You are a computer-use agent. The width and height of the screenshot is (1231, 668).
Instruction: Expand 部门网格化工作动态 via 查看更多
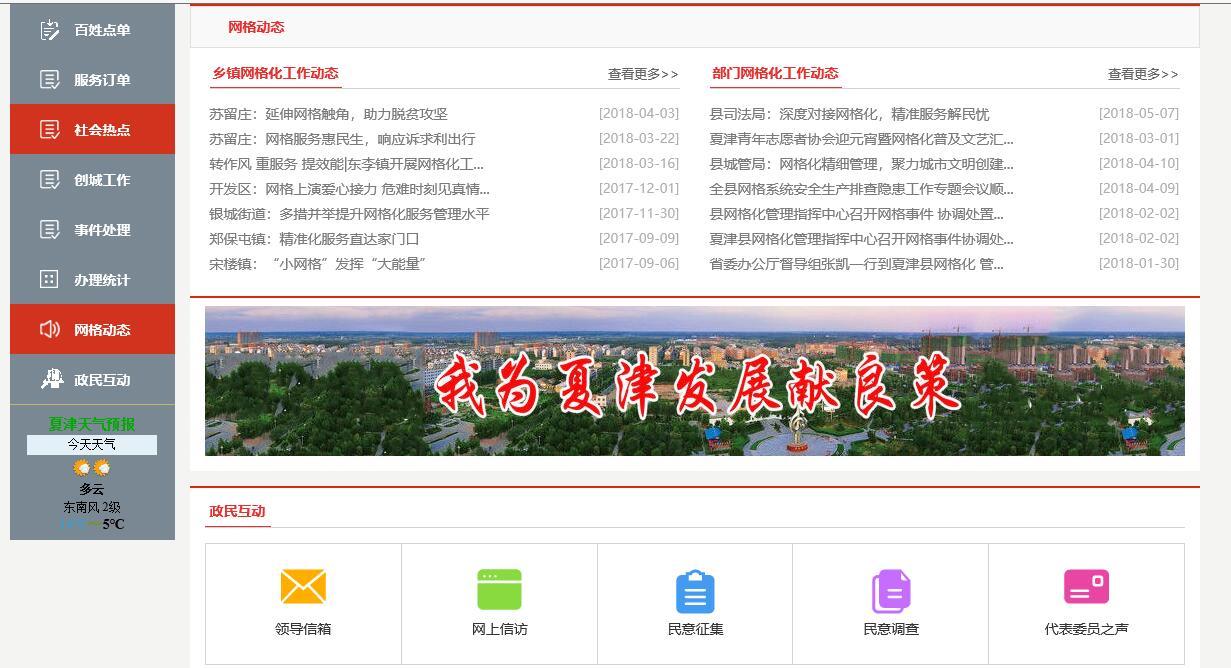(1141, 73)
